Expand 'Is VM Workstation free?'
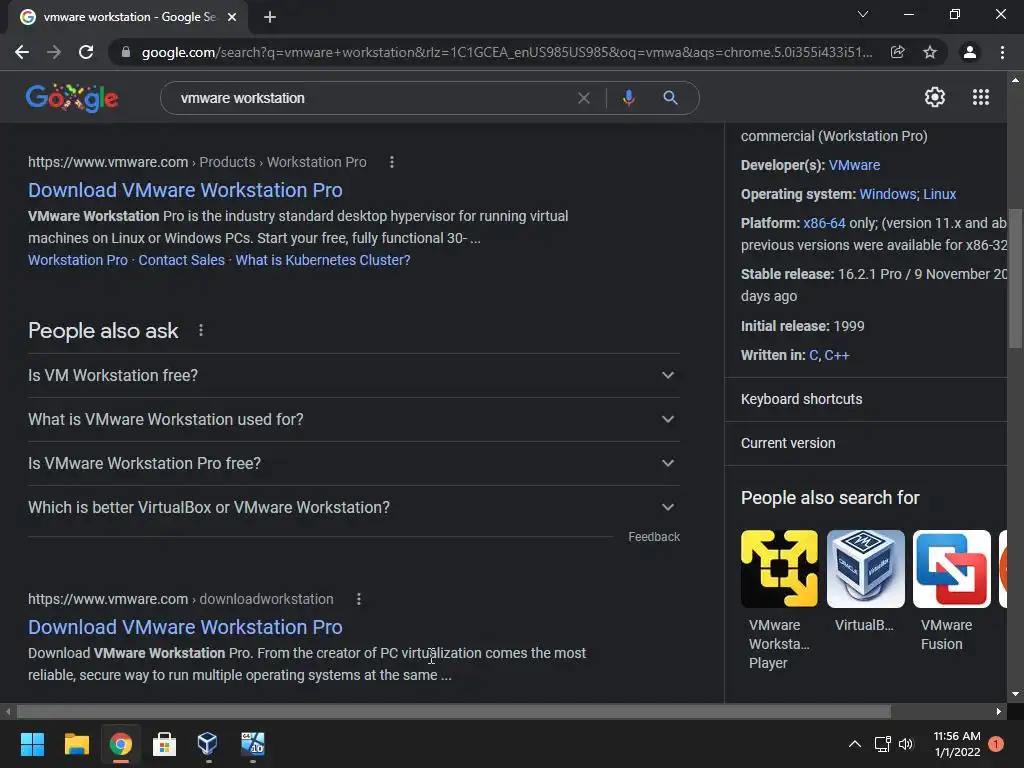The height and width of the screenshot is (768, 1024). pyautogui.click(x=354, y=376)
